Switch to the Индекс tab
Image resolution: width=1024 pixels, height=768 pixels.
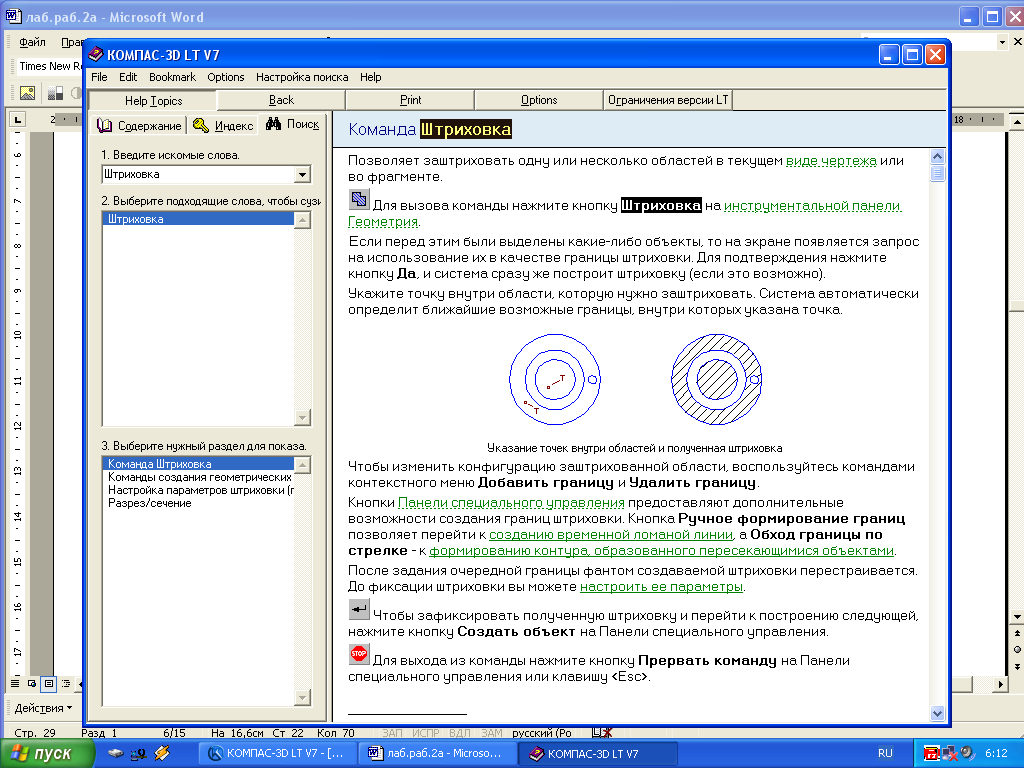223,125
